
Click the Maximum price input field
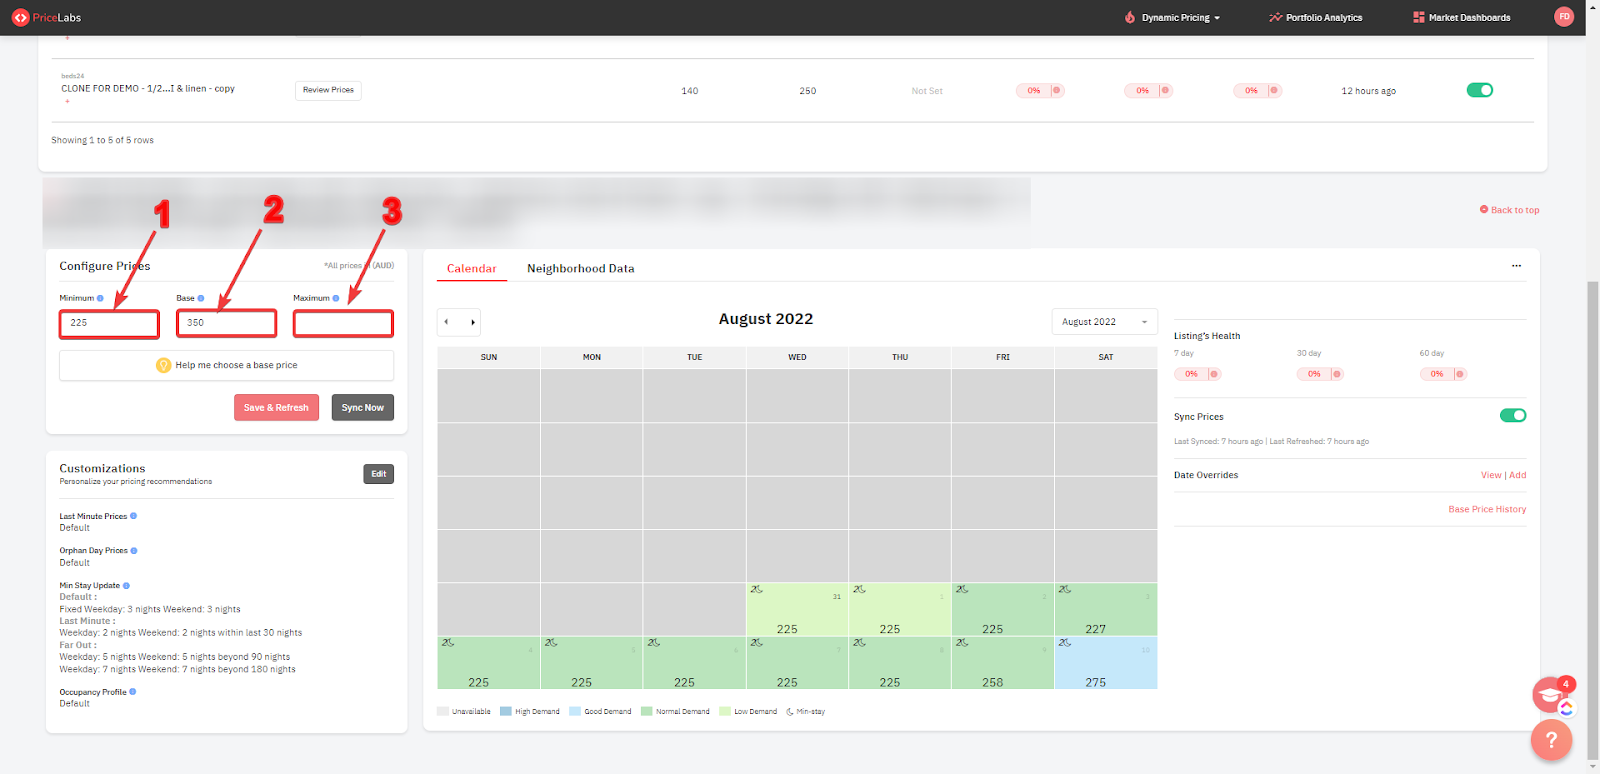click(x=343, y=323)
